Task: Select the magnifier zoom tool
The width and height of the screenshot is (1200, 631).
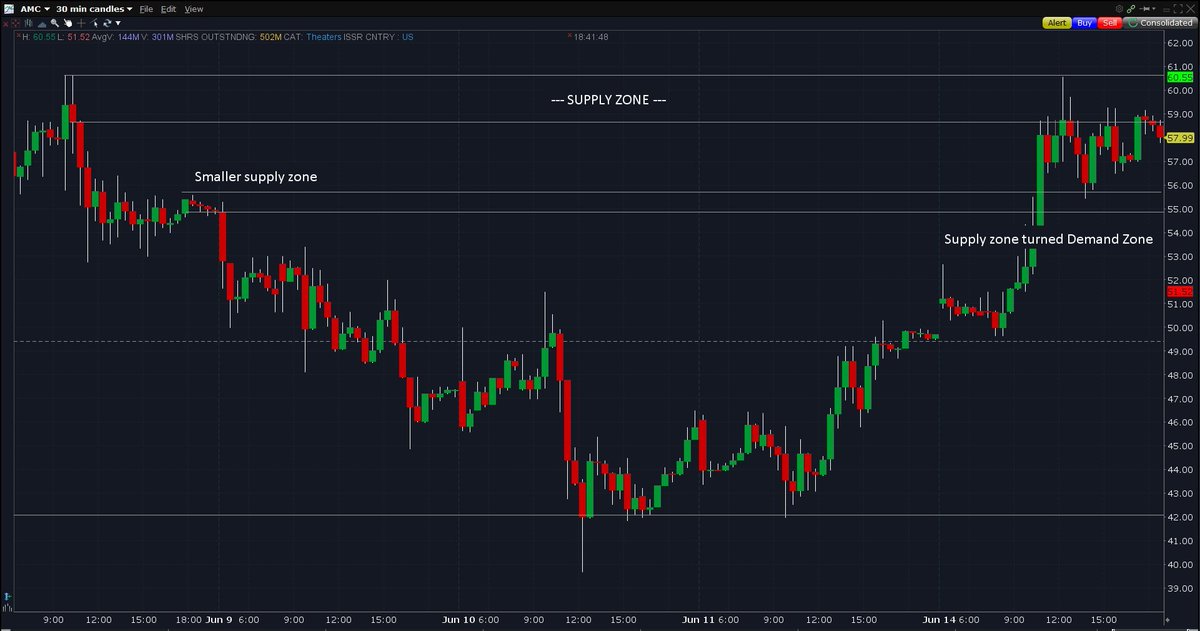Action: (54, 23)
